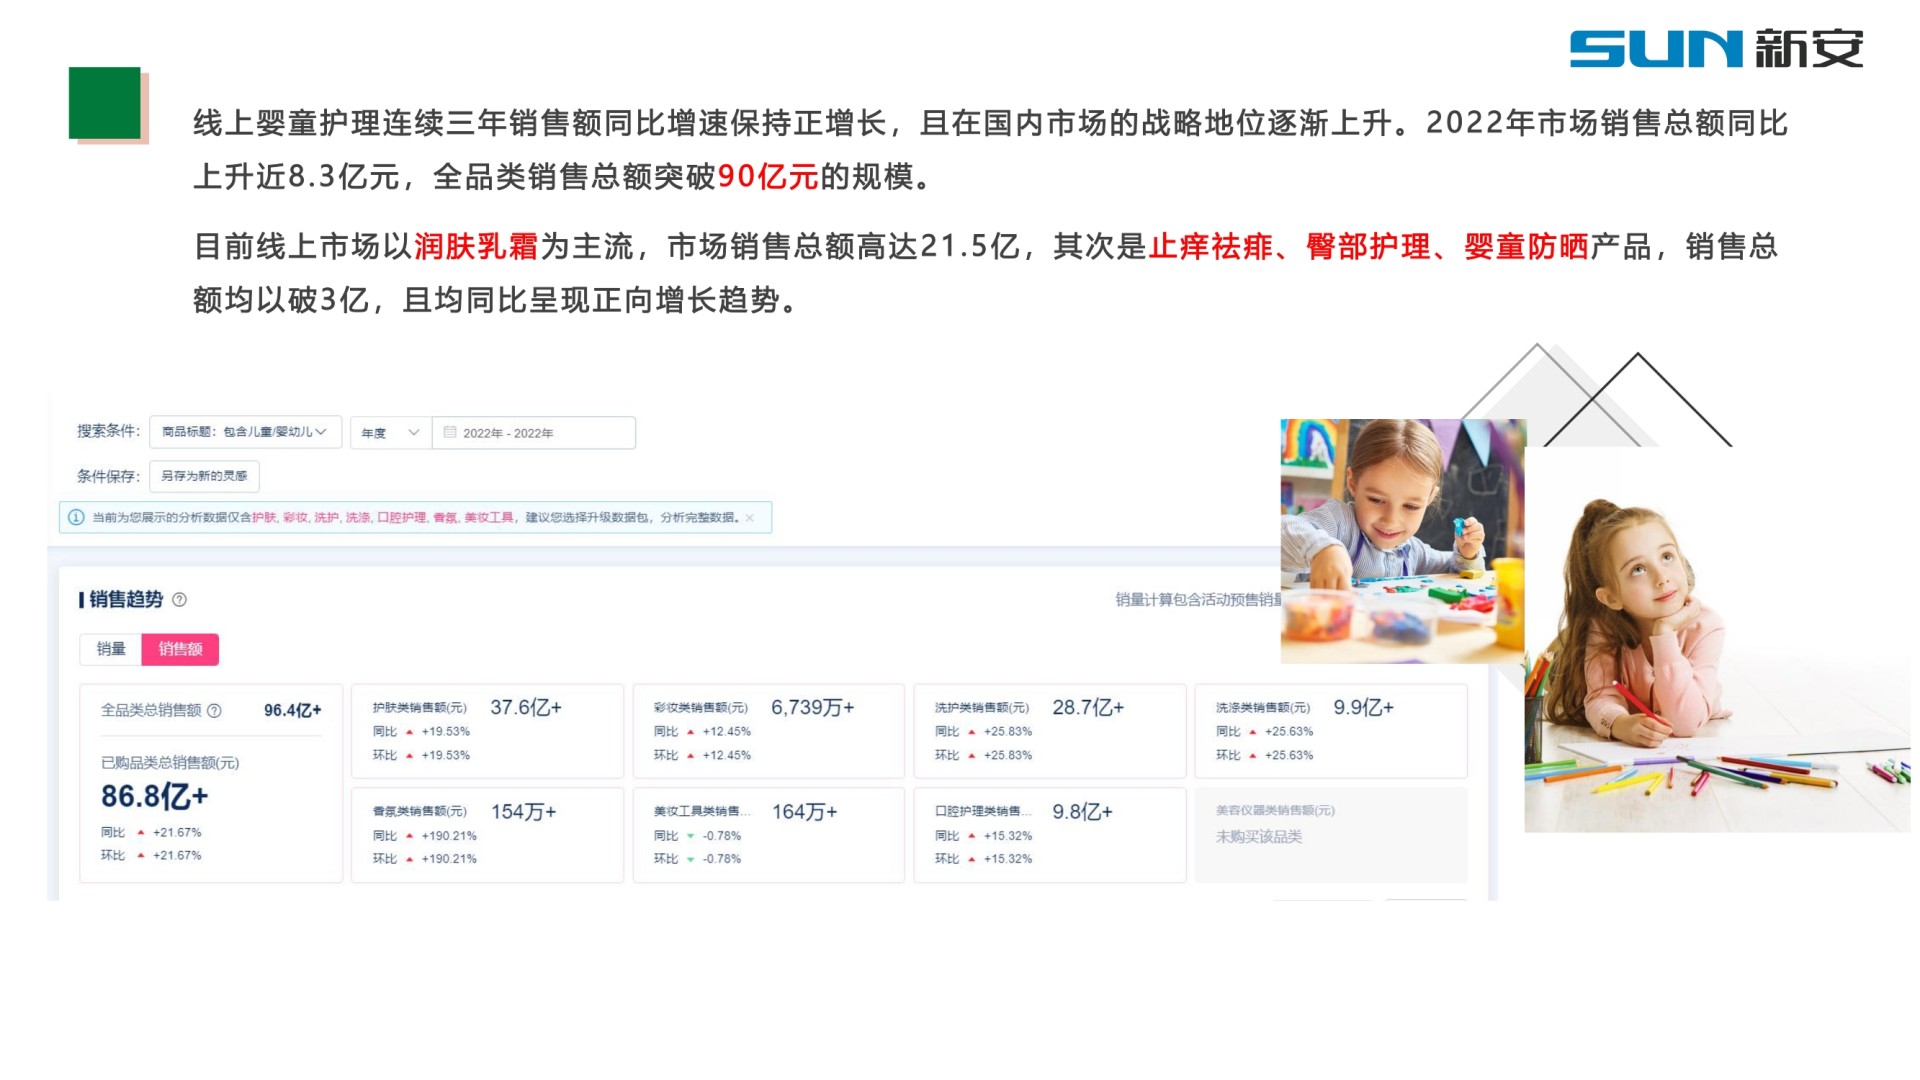Click the green down arrow beside 美妆工具类 同比

690,836
